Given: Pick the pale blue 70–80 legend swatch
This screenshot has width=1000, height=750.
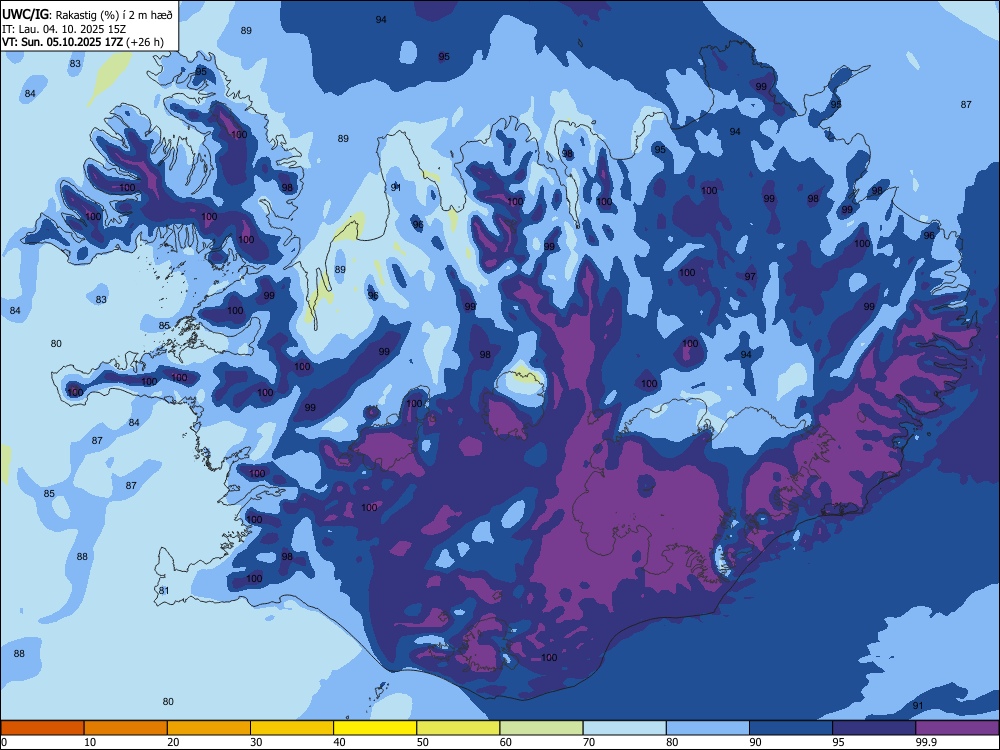Looking at the screenshot, I should 624,728.
